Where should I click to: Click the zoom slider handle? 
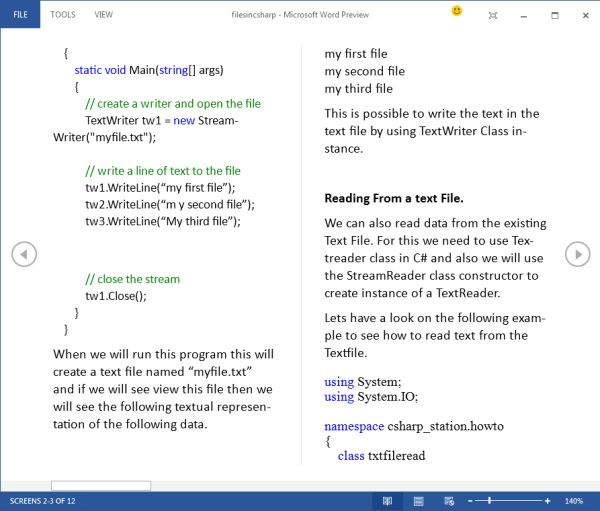pyautogui.click(x=489, y=501)
